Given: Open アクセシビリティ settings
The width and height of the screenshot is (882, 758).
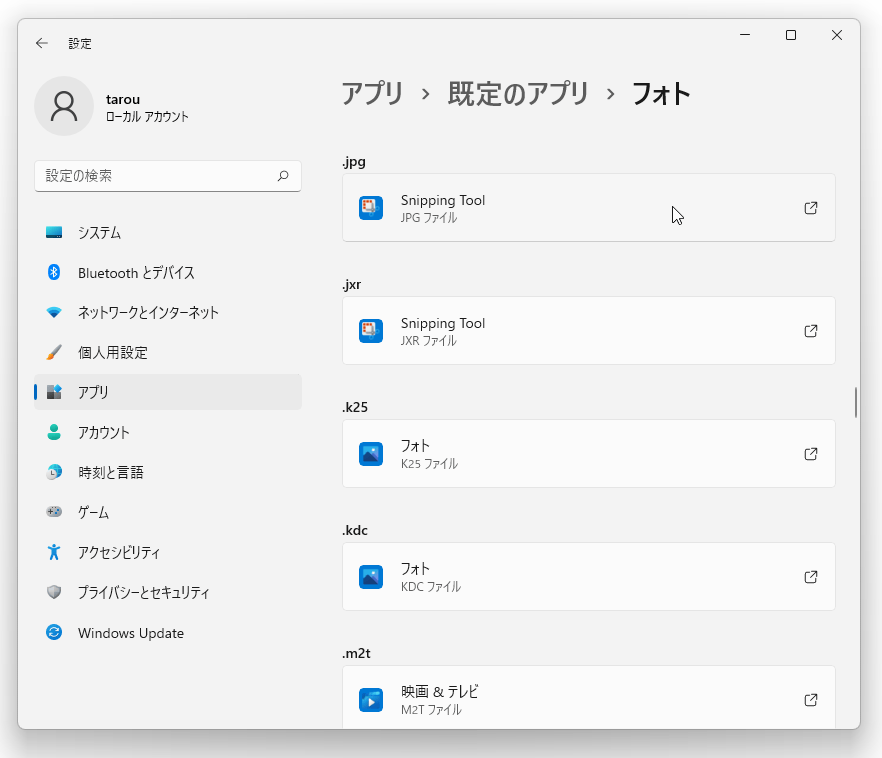Looking at the screenshot, I should coord(168,552).
